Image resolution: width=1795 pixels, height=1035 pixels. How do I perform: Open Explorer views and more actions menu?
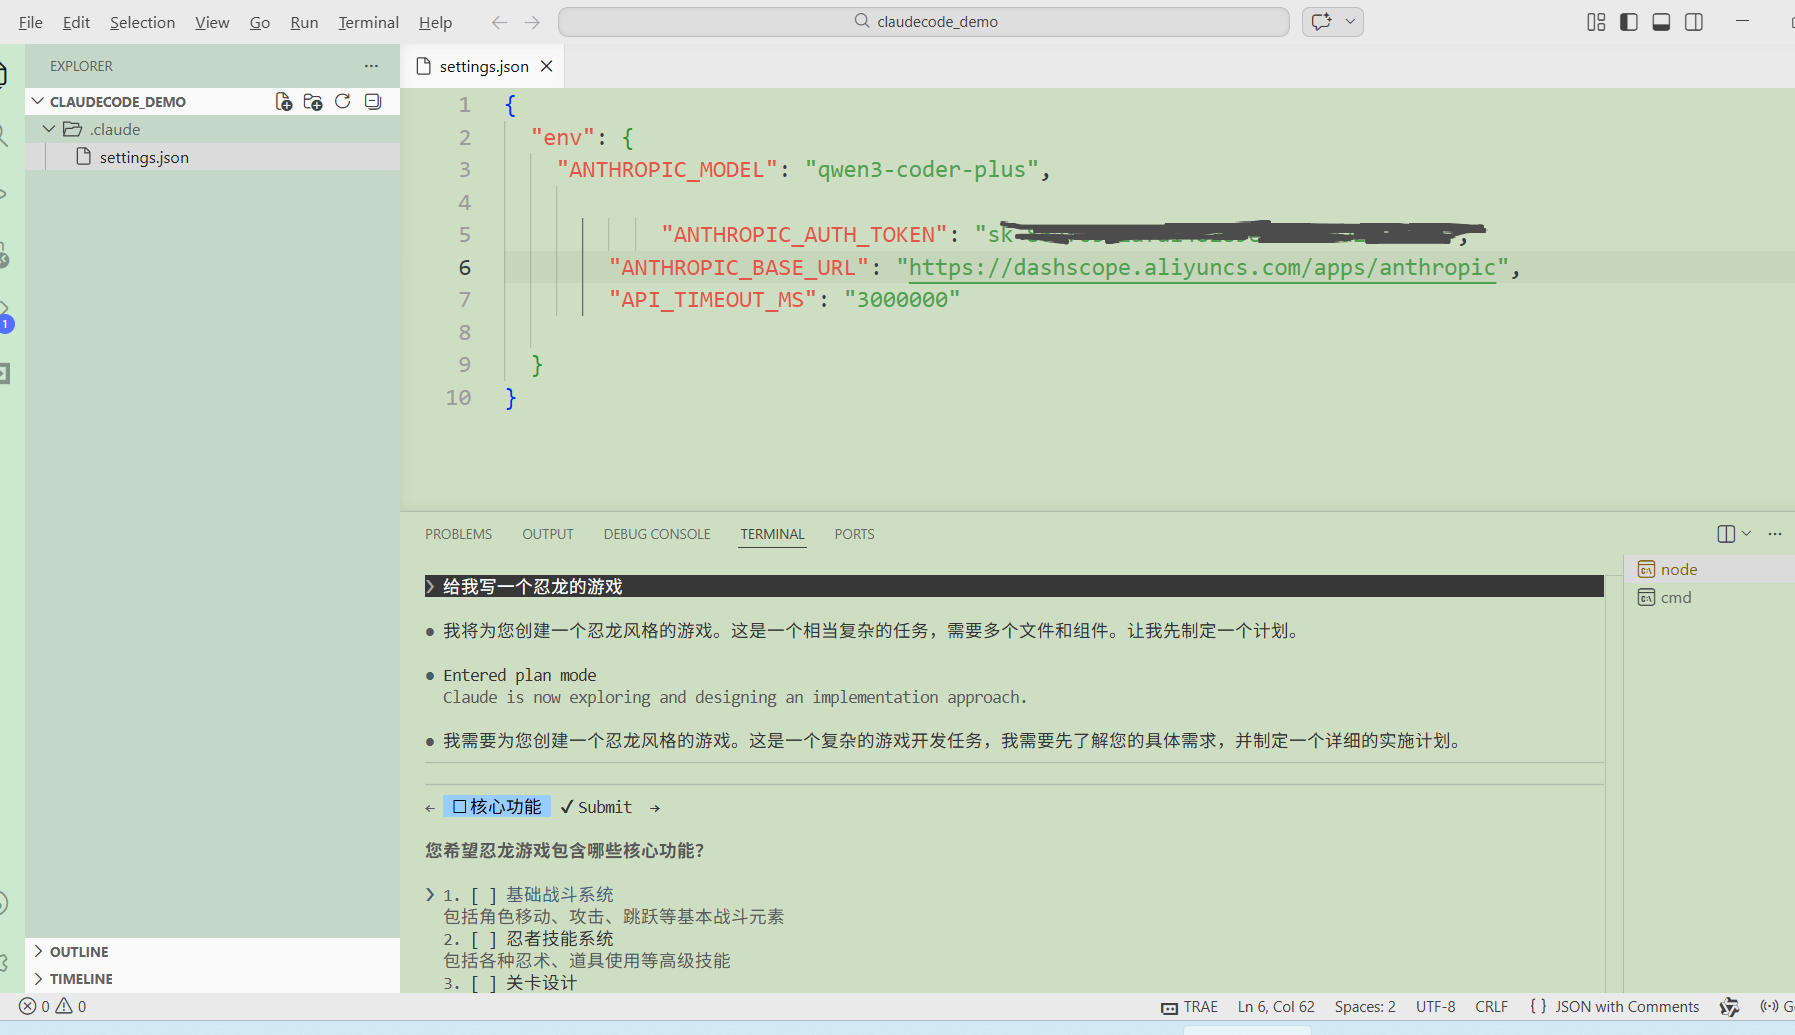click(x=372, y=66)
